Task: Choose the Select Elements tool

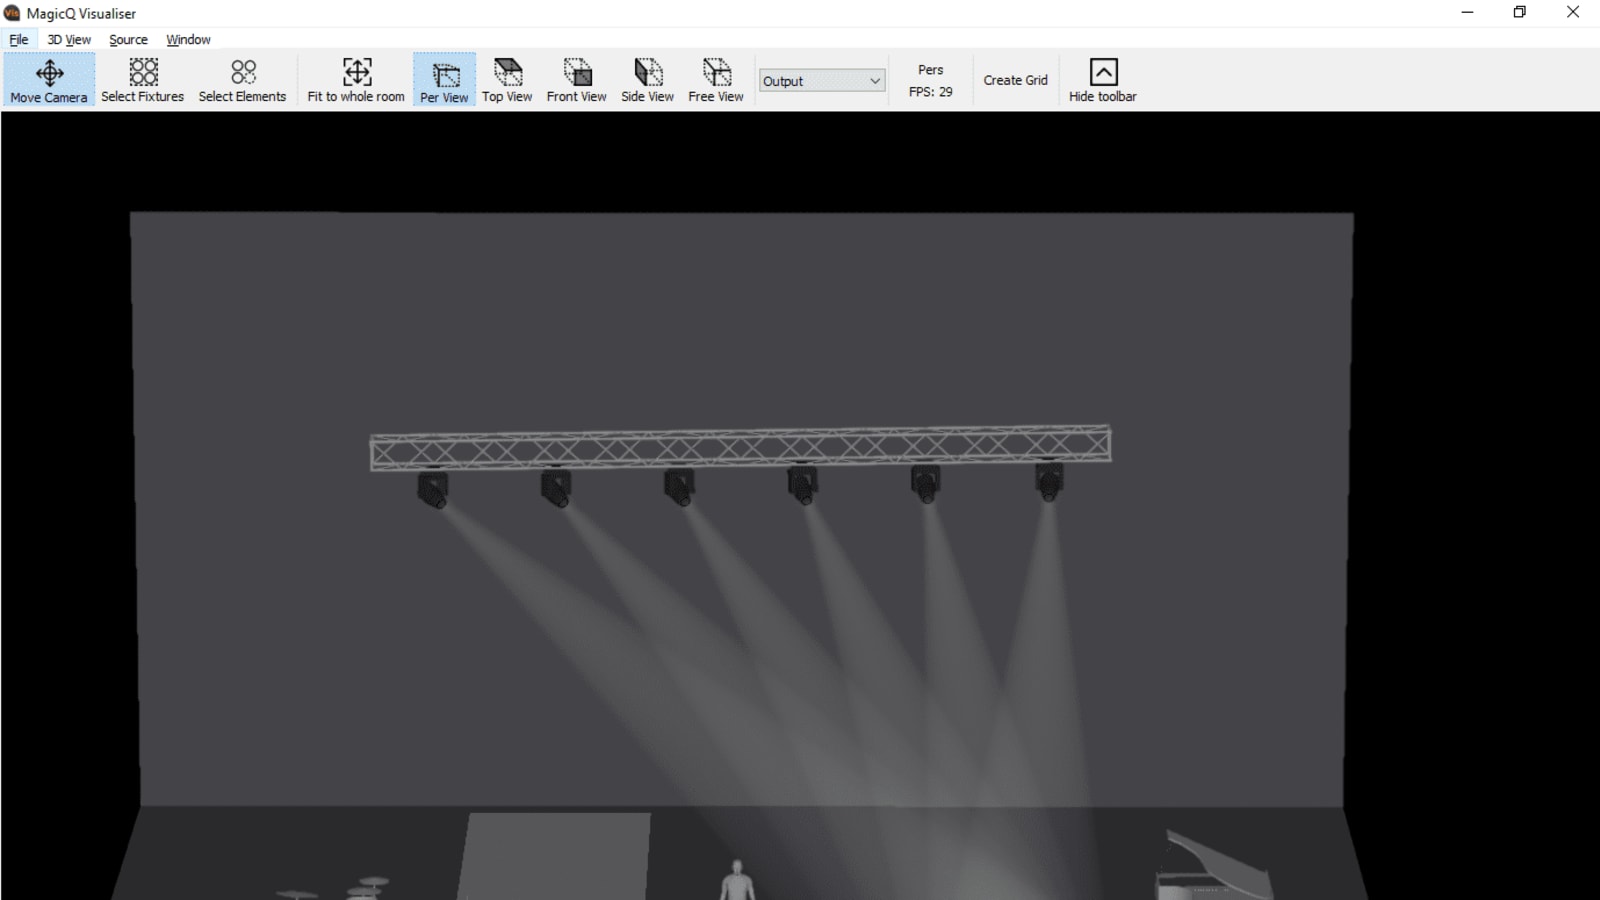Action: click(242, 80)
